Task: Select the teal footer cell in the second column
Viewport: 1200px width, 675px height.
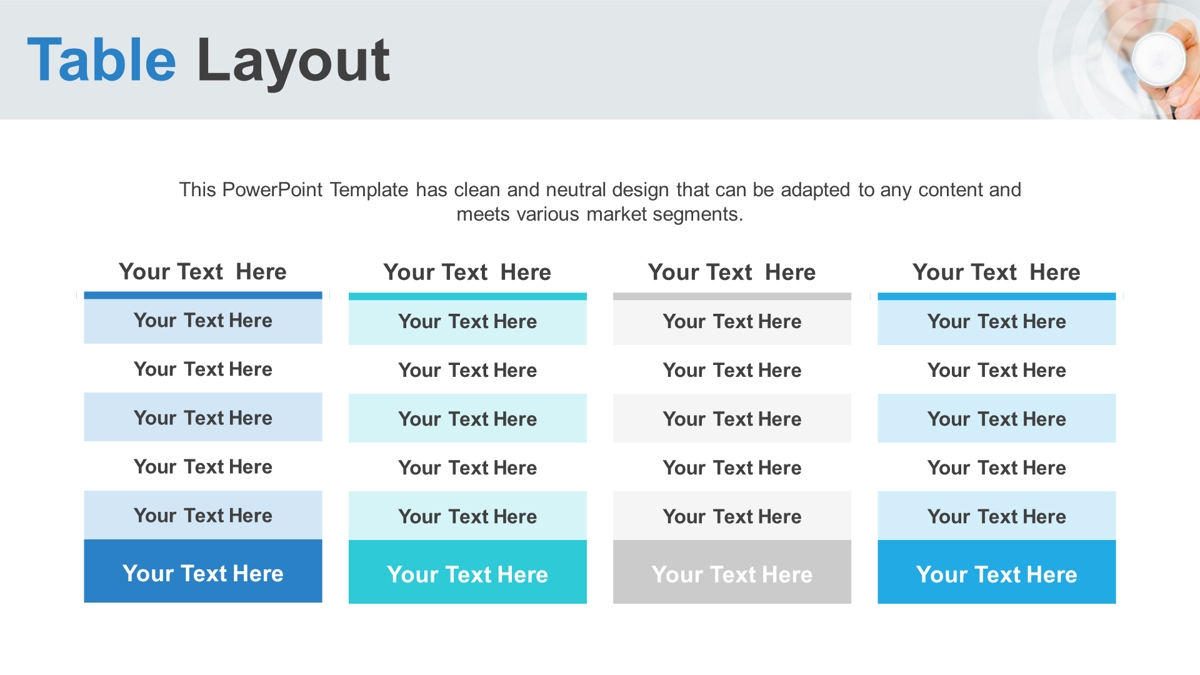Action: [467, 572]
